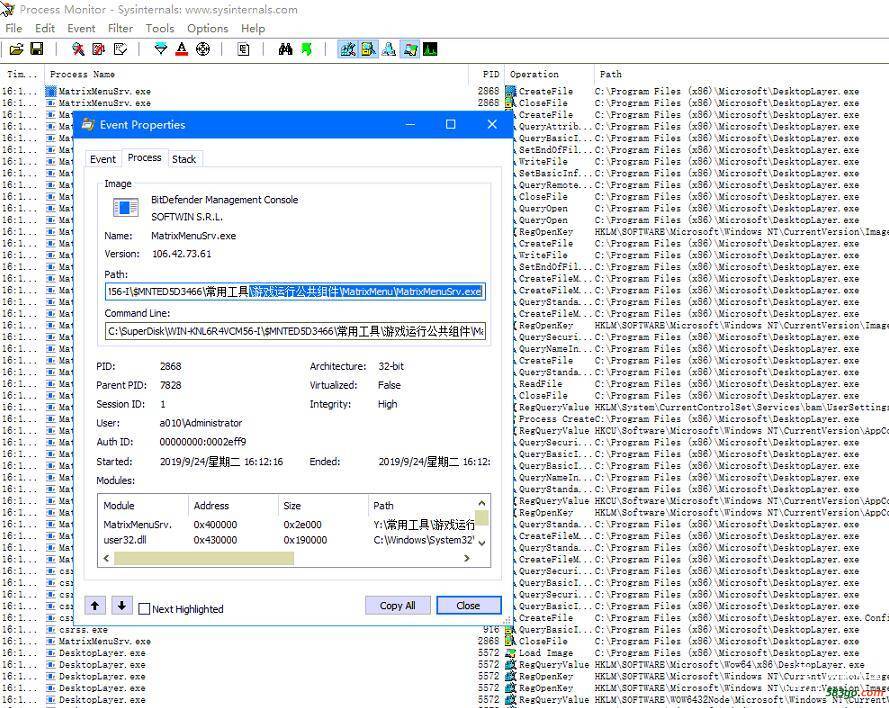
Task: Select the Process Create operation row
Action: pyautogui.click(x=701, y=419)
